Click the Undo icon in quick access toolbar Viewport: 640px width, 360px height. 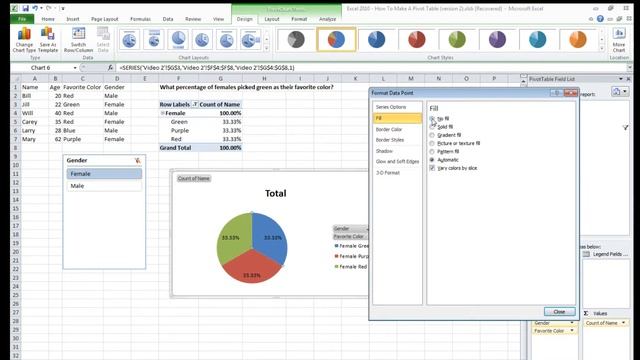click(35, 8)
